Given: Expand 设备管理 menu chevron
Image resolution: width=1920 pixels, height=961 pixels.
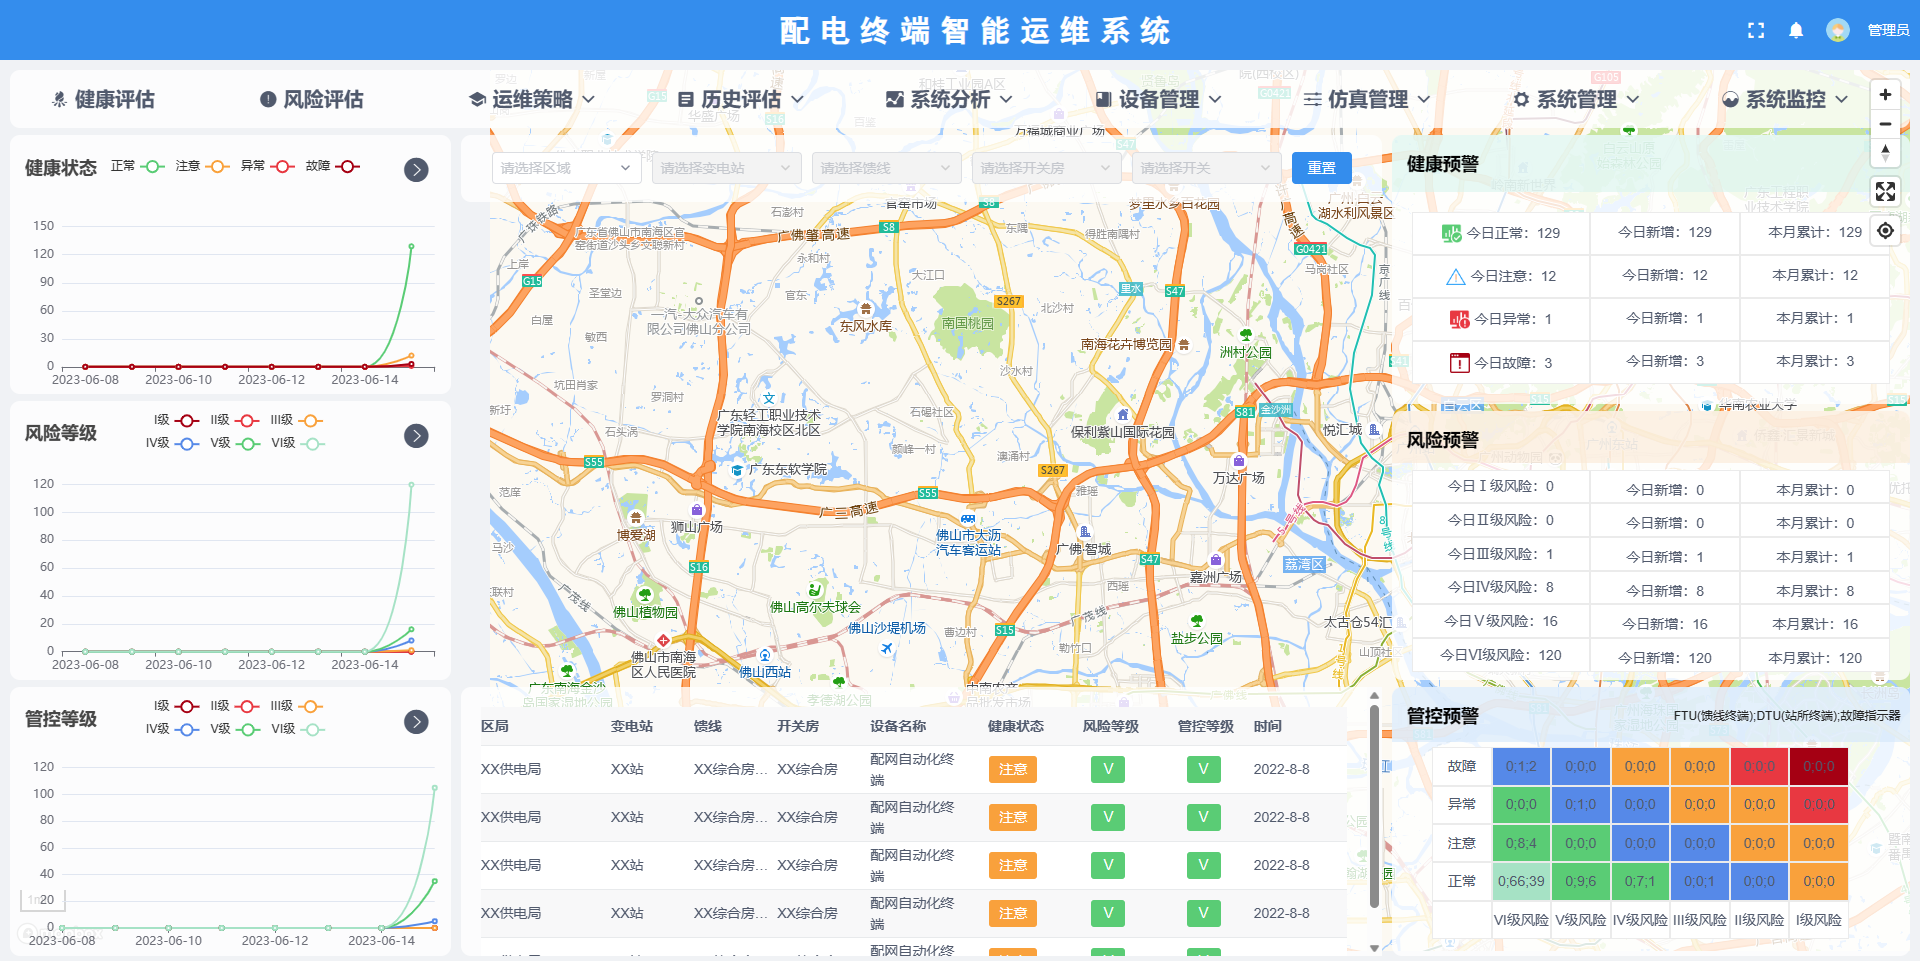Looking at the screenshot, I should (x=1215, y=99).
